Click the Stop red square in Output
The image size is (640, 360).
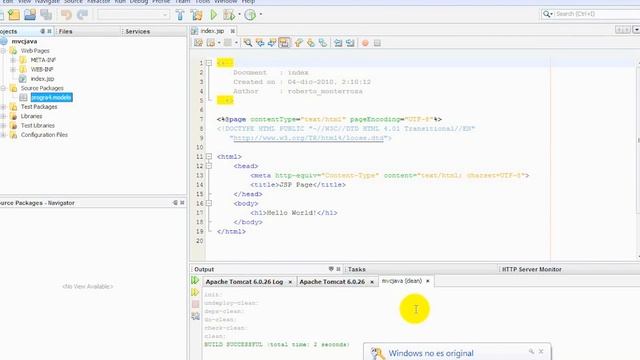[x=195, y=304]
